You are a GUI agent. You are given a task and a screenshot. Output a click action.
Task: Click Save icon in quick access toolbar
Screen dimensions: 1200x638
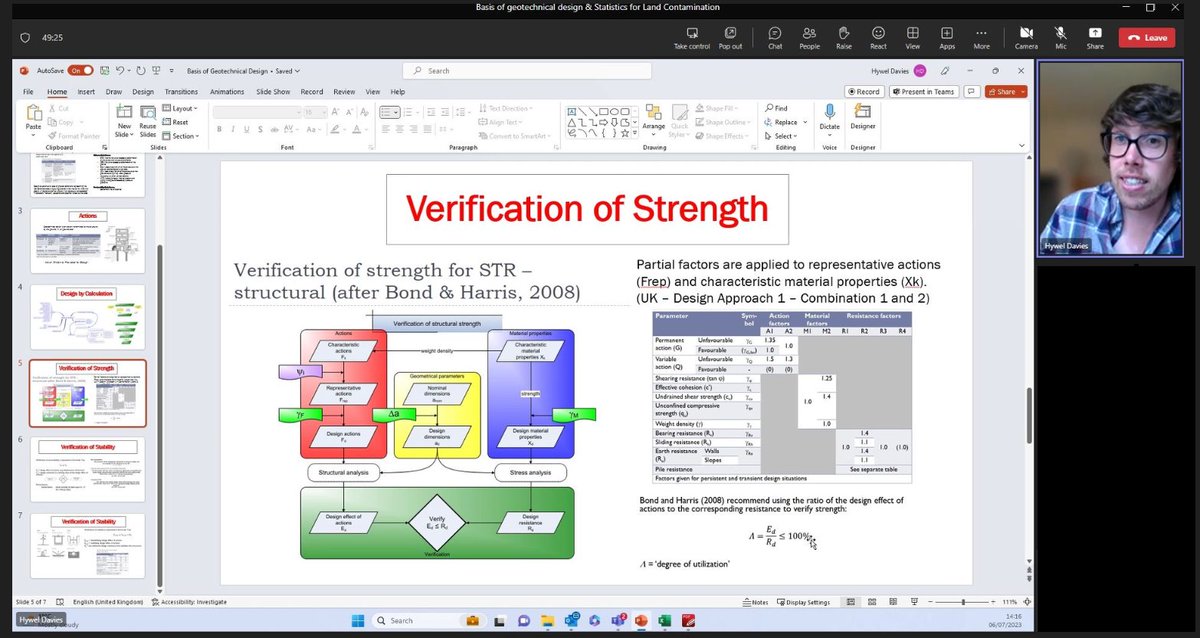coord(104,71)
